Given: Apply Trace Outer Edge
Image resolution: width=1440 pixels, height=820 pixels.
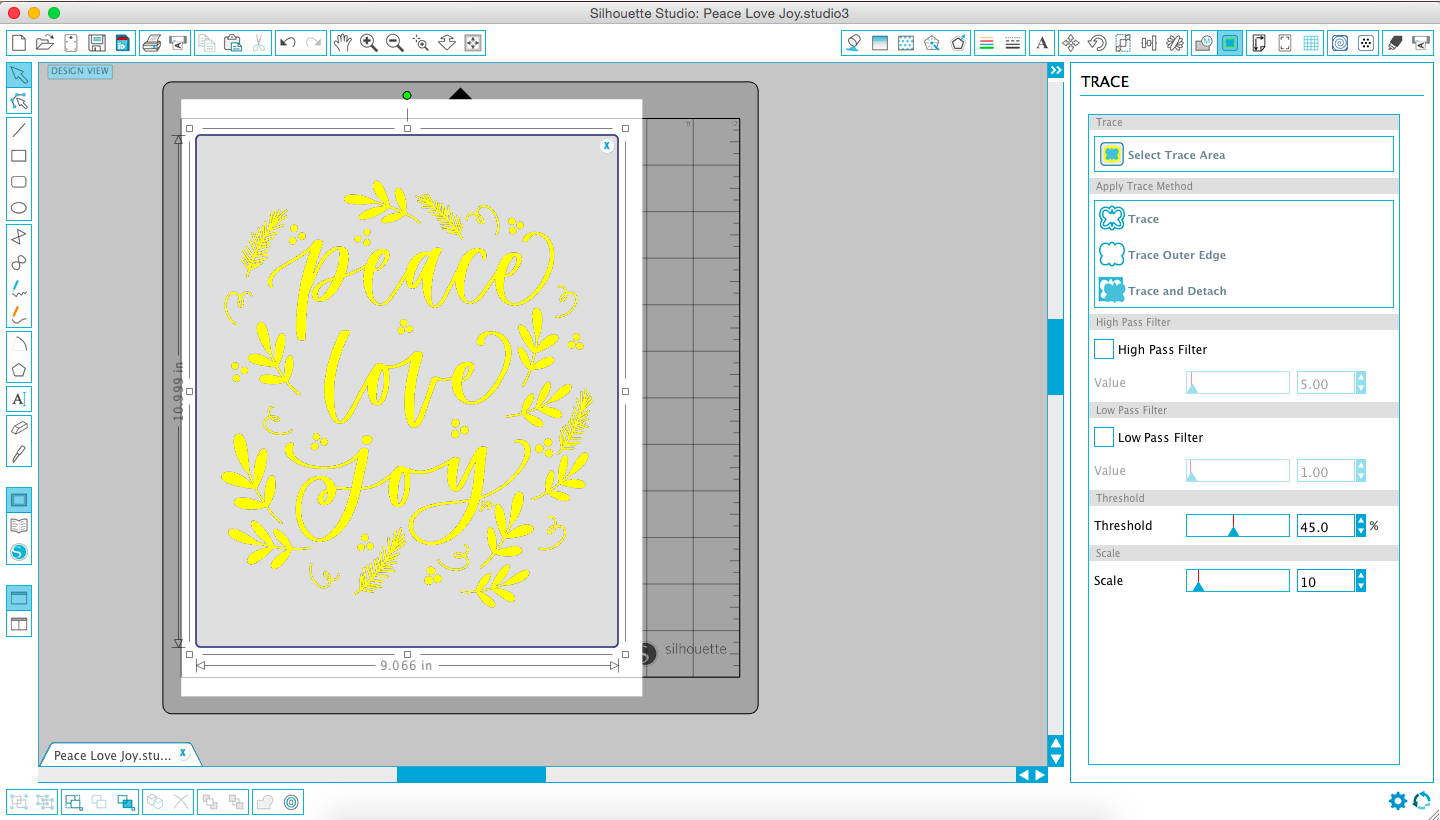Looking at the screenshot, I should (1244, 254).
